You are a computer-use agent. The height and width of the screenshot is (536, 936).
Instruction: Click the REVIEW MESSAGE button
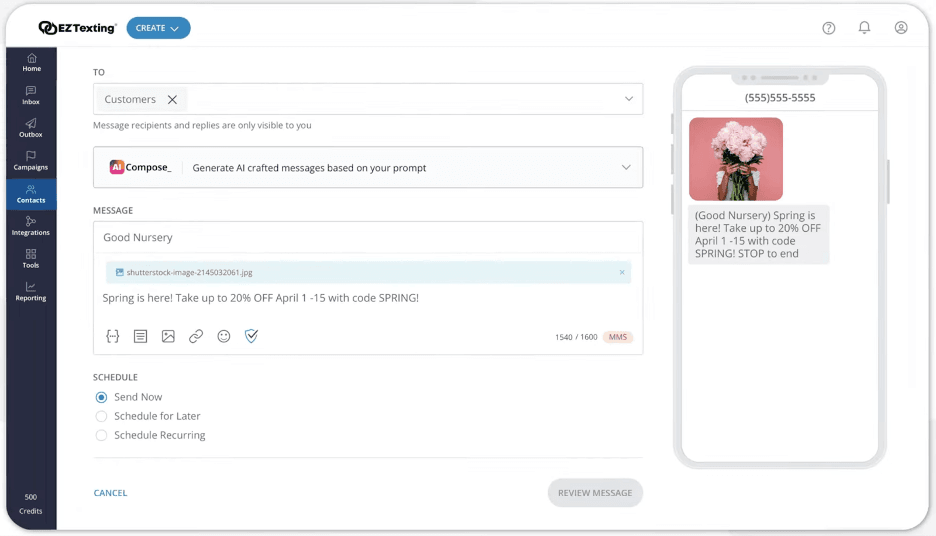[x=595, y=493]
